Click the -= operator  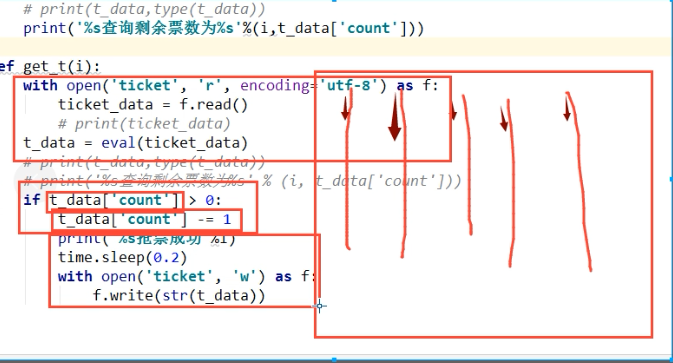(205, 220)
